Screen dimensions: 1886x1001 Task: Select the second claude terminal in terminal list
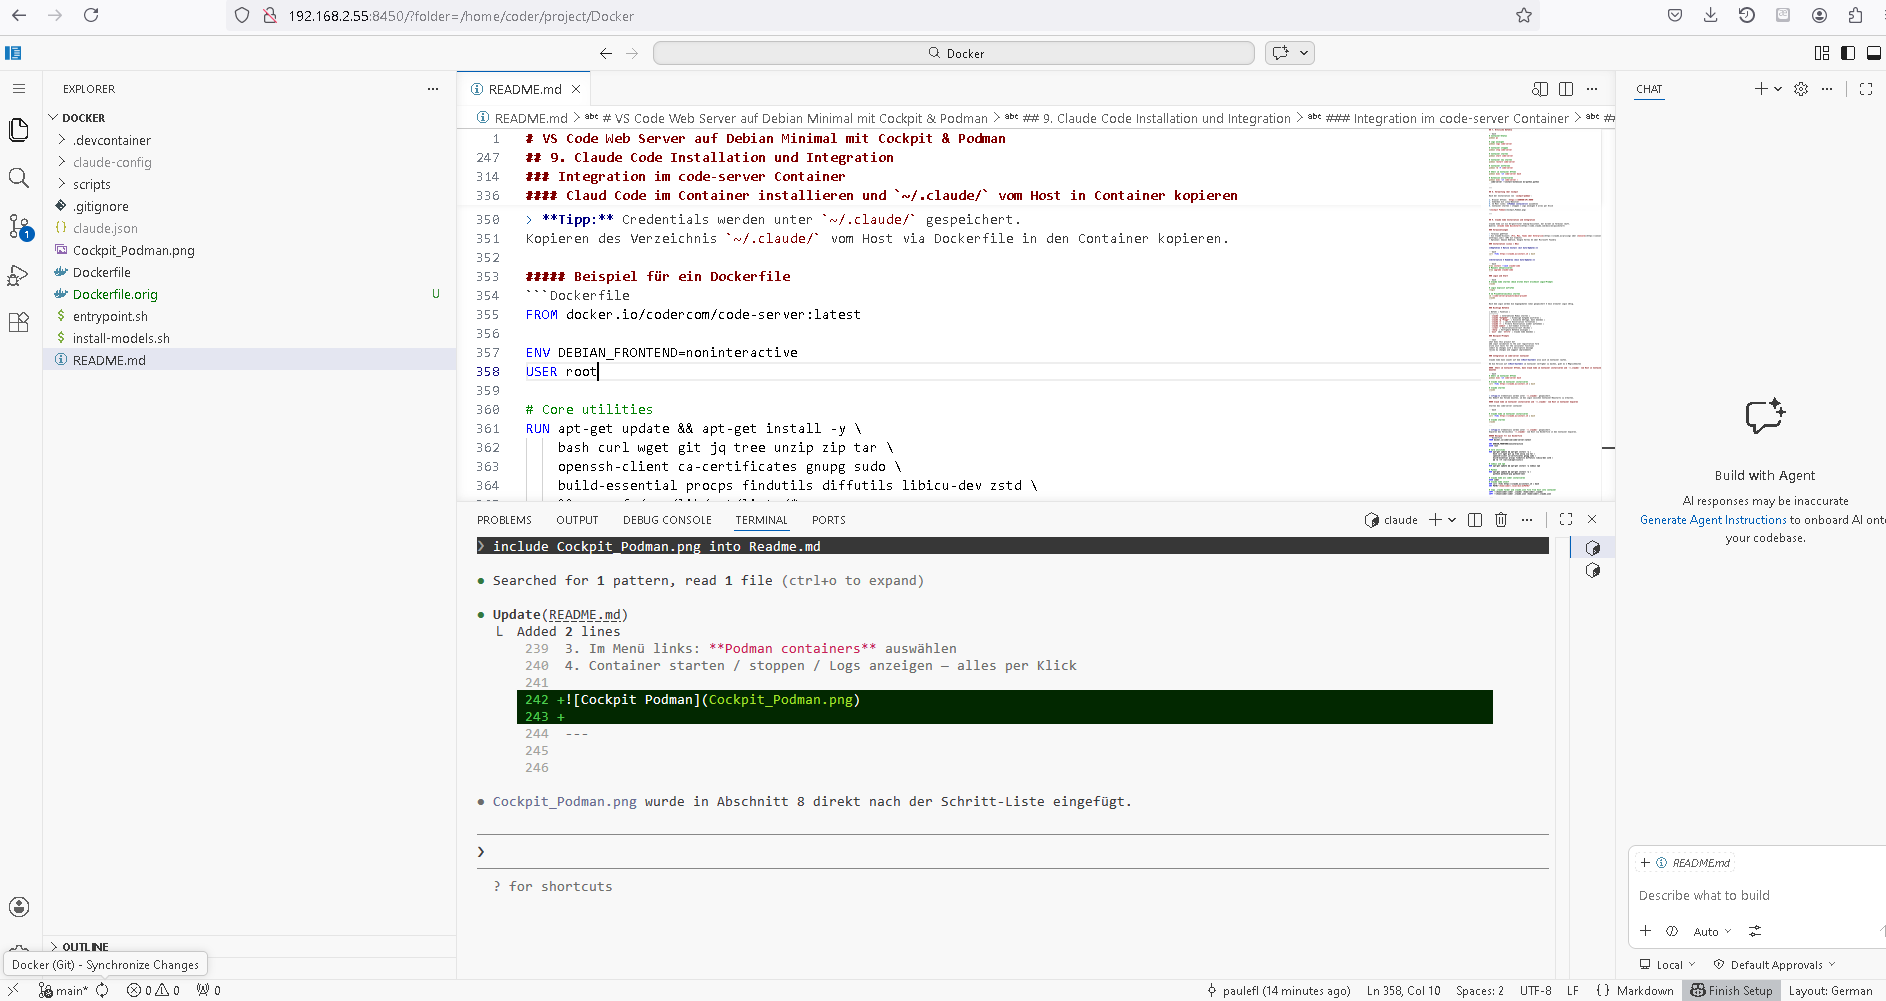[1593, 571]
